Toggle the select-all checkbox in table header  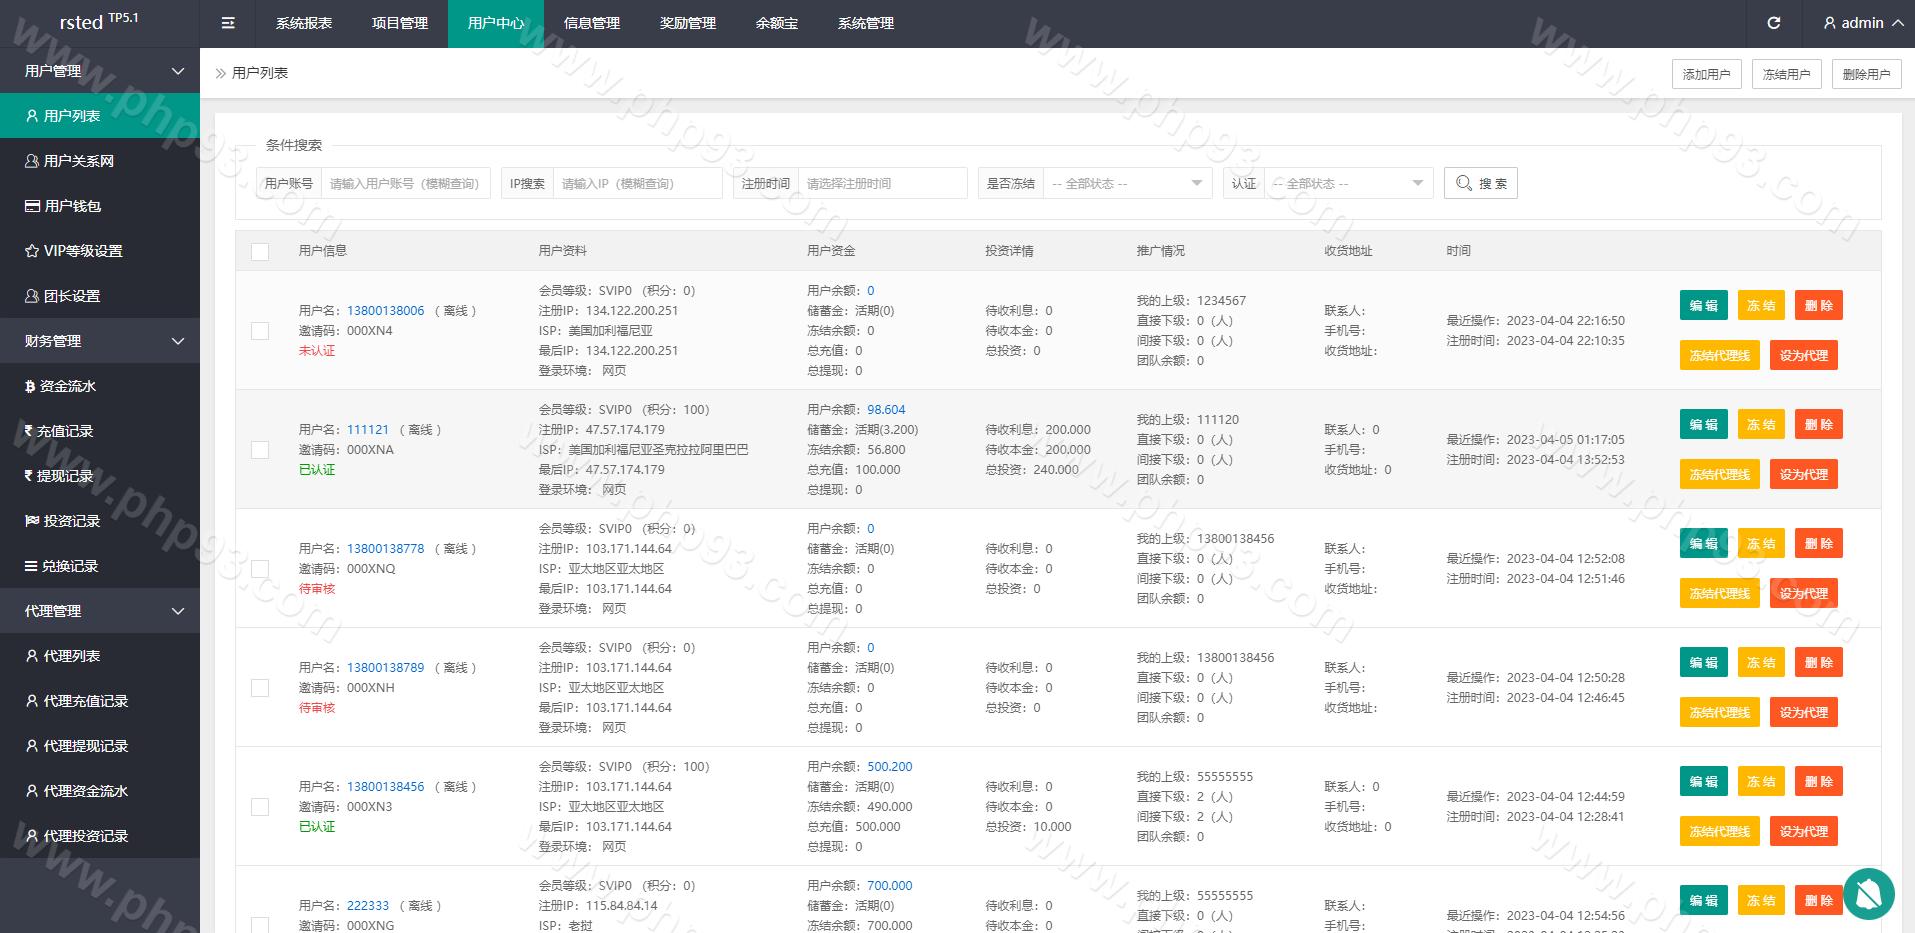click(260, 252)
